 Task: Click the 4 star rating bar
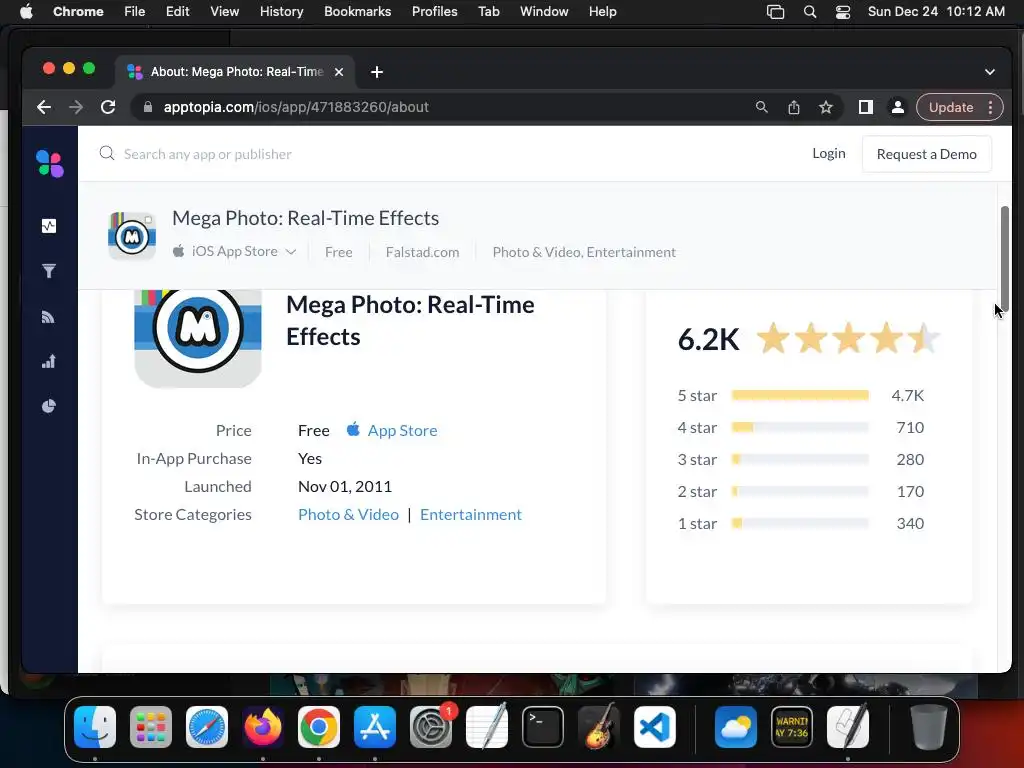point(800,427)
